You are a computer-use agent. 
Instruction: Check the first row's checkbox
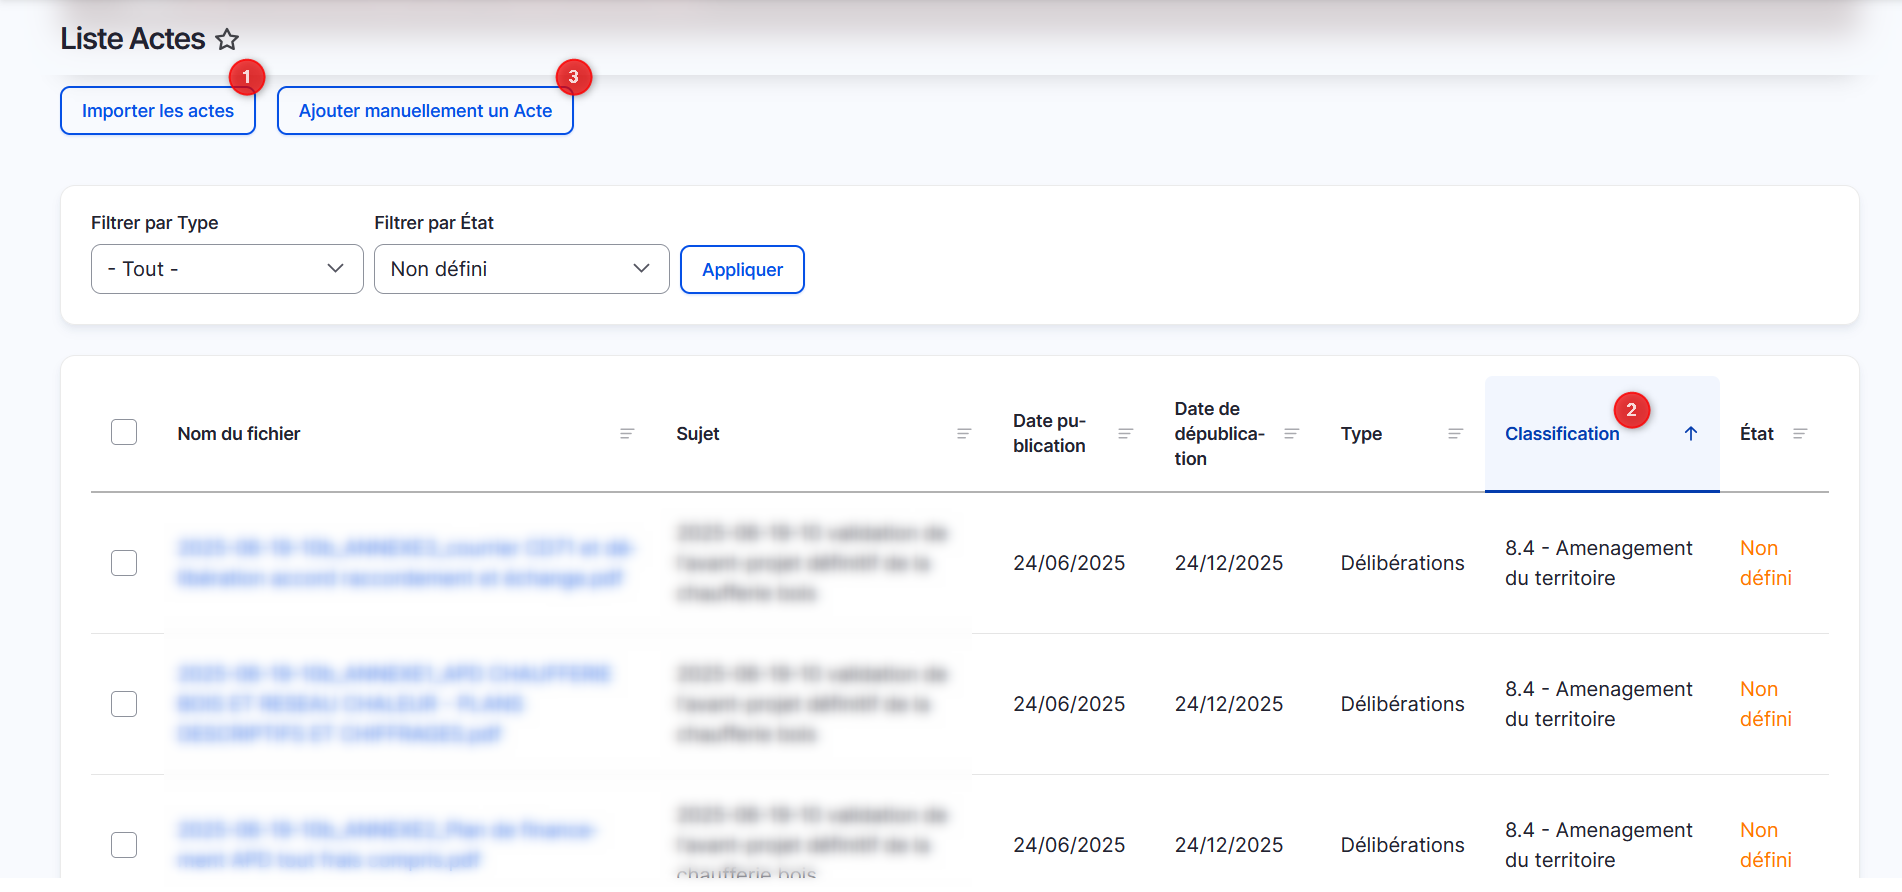tap(124, 563)
